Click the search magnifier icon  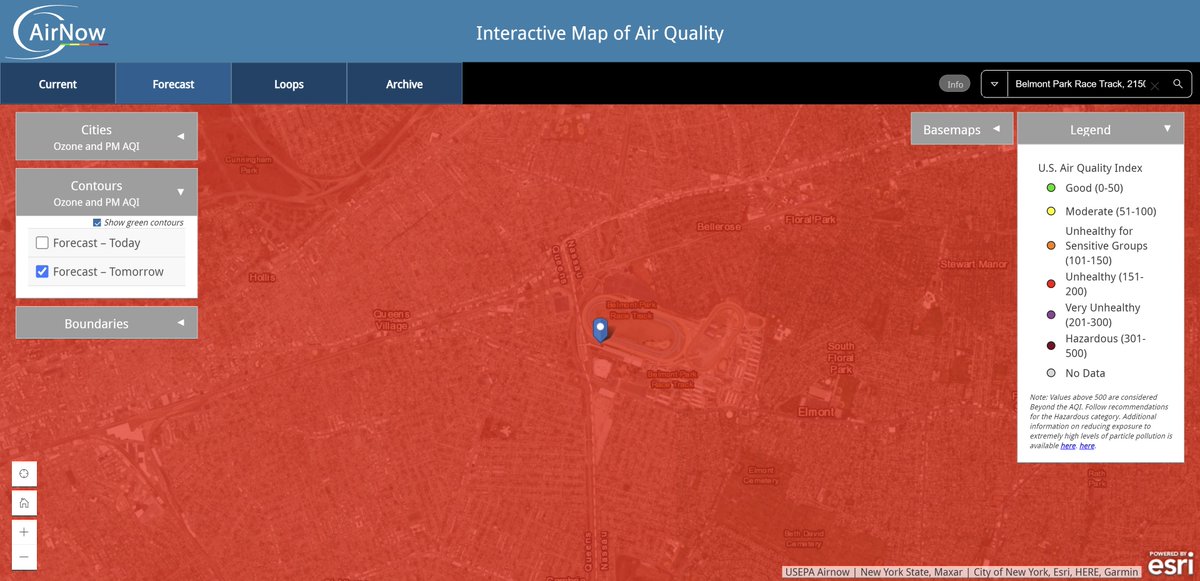tap(1178, 84)
